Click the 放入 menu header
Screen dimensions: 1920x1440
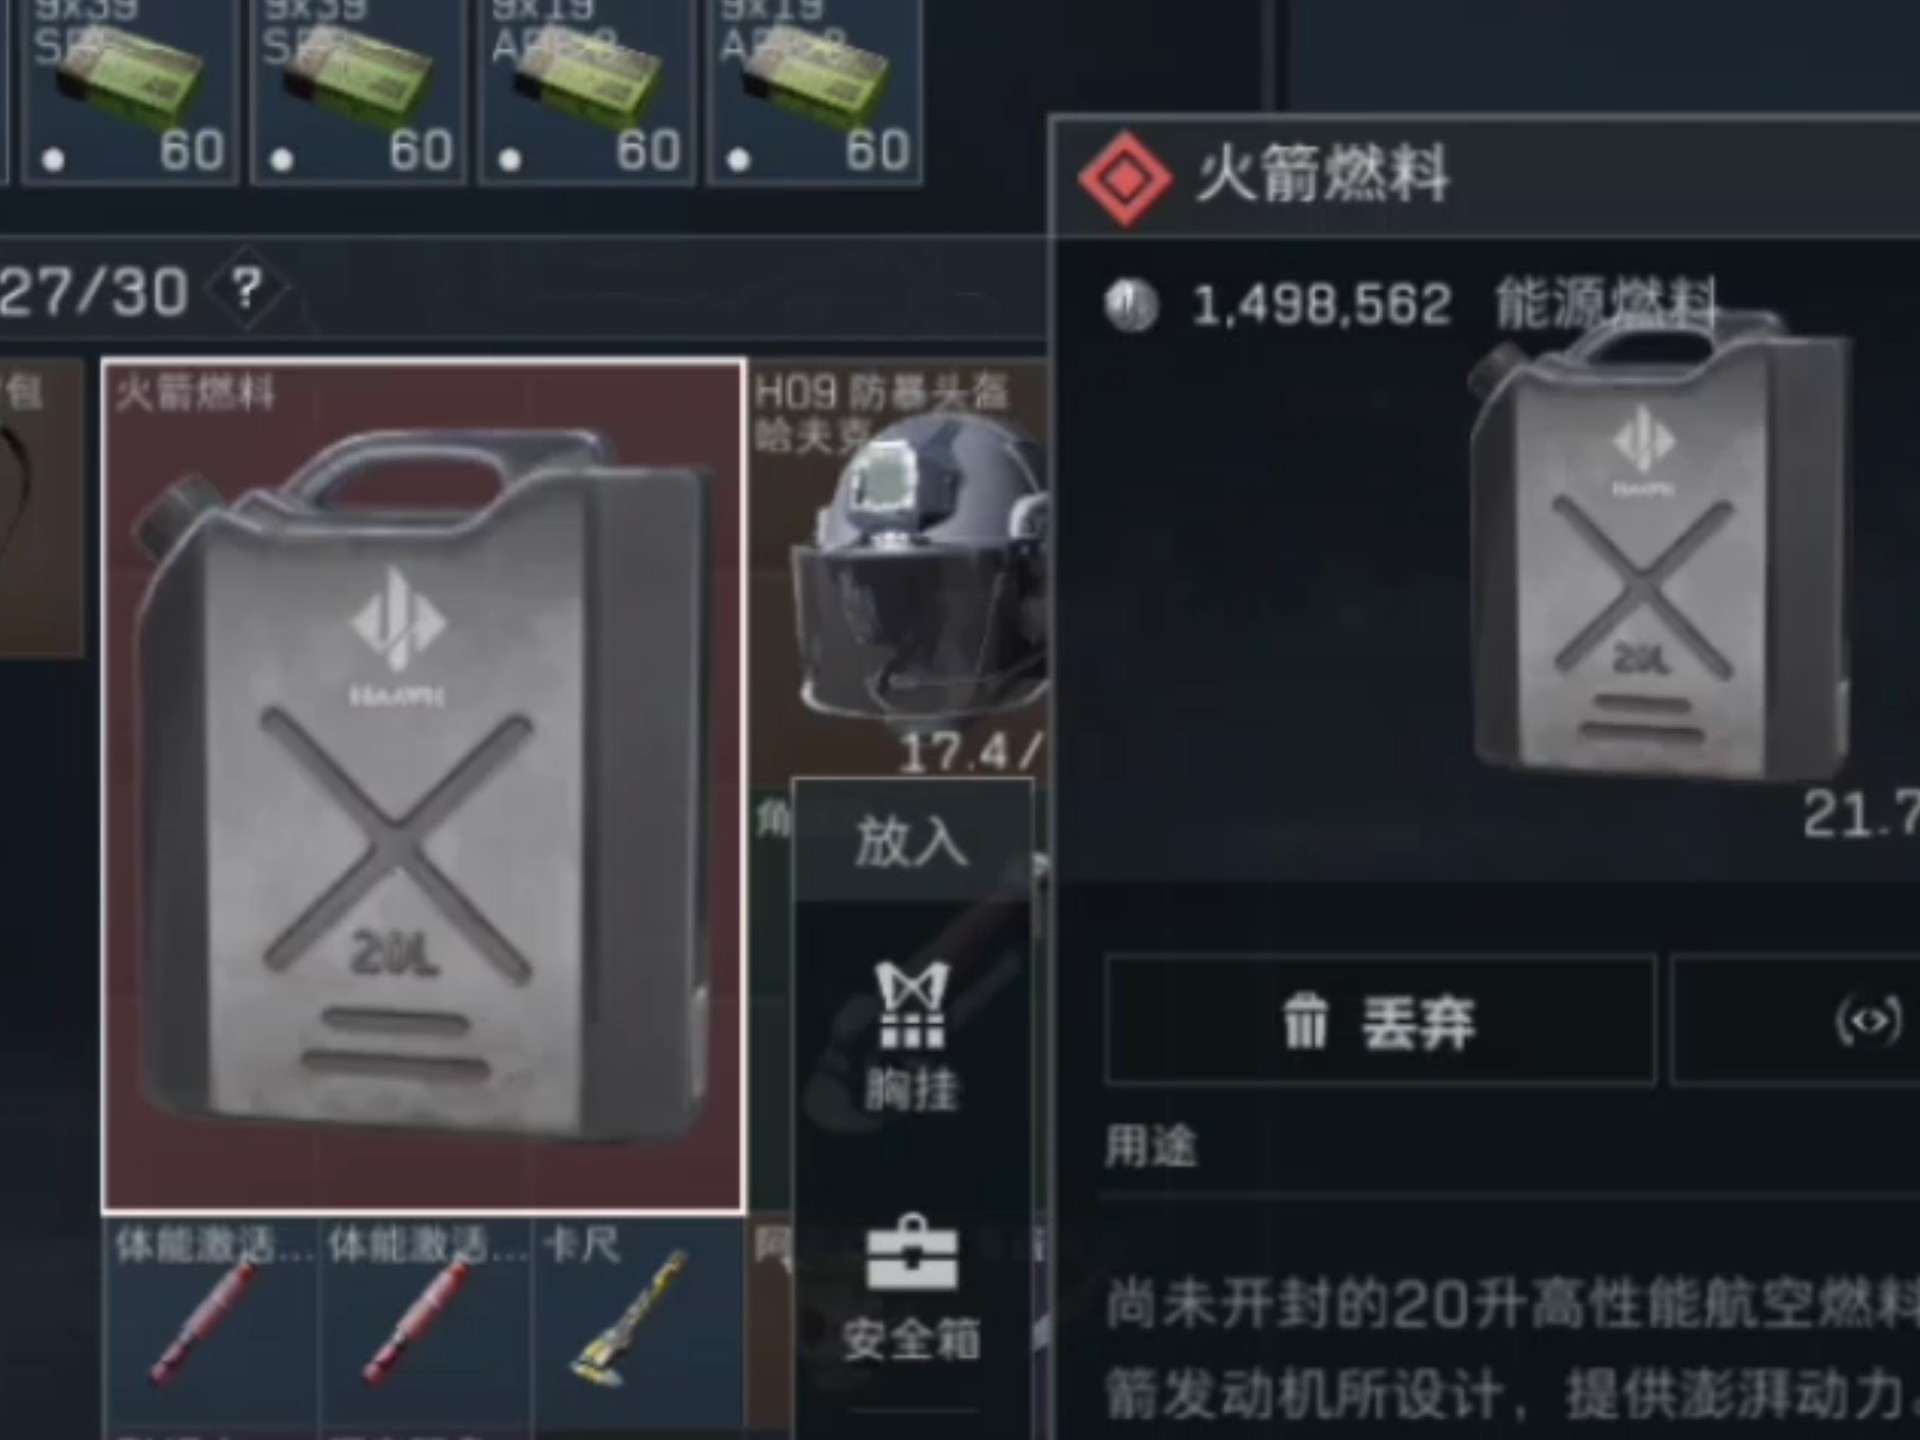tap(911, 841)
